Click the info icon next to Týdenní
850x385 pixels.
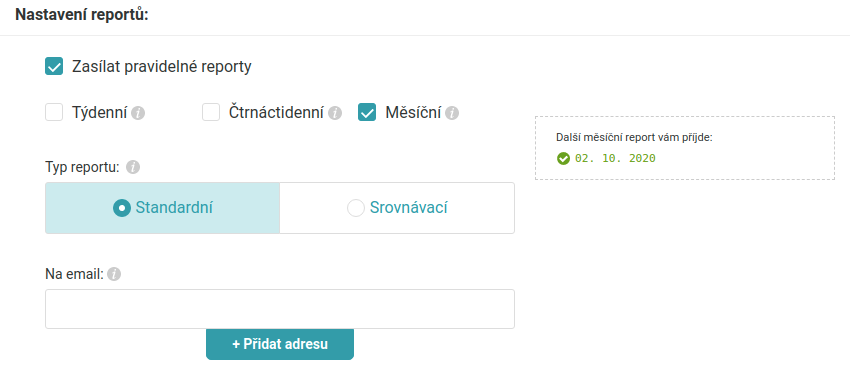point(138,113)
